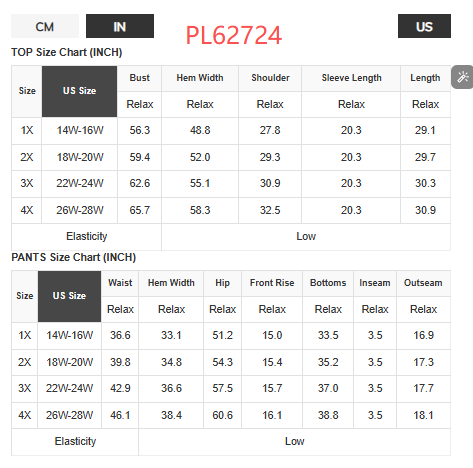The image size is (473, 468).
Task: Click the PL62724 product code
Action: click(234, 35)
